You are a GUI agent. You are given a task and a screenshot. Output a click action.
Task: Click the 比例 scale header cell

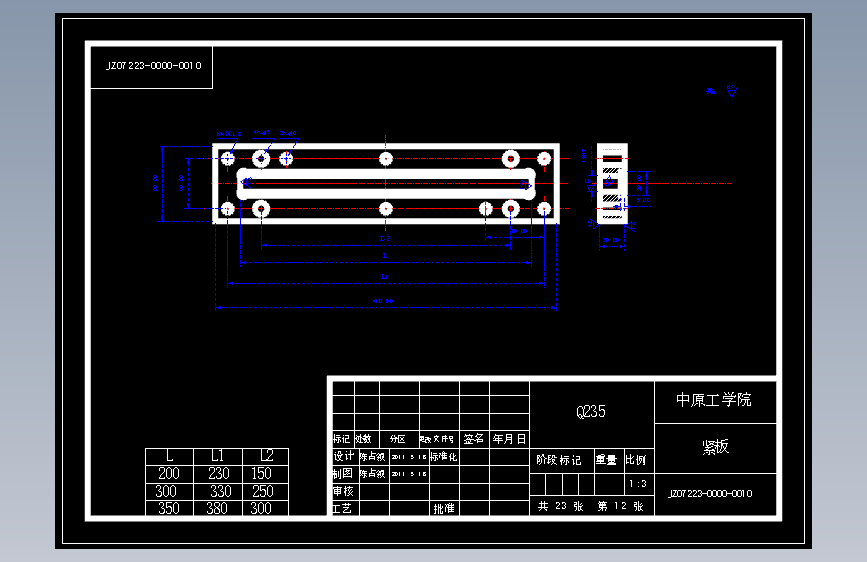tap(636, 460)
